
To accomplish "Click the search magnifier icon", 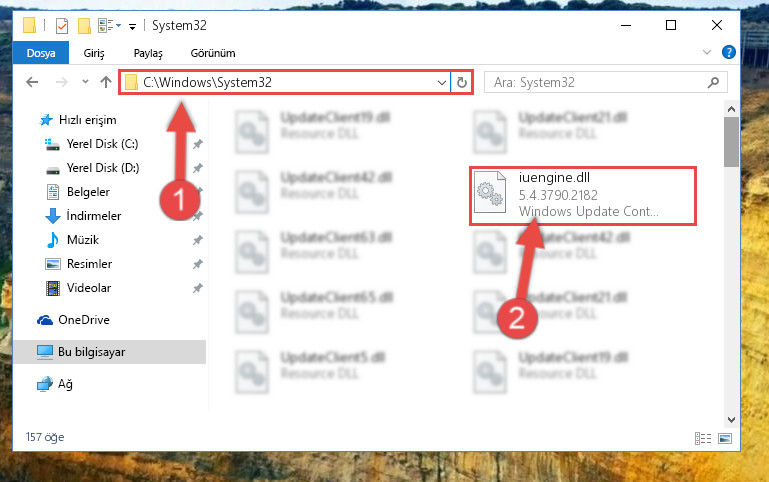I will point(713,82).
